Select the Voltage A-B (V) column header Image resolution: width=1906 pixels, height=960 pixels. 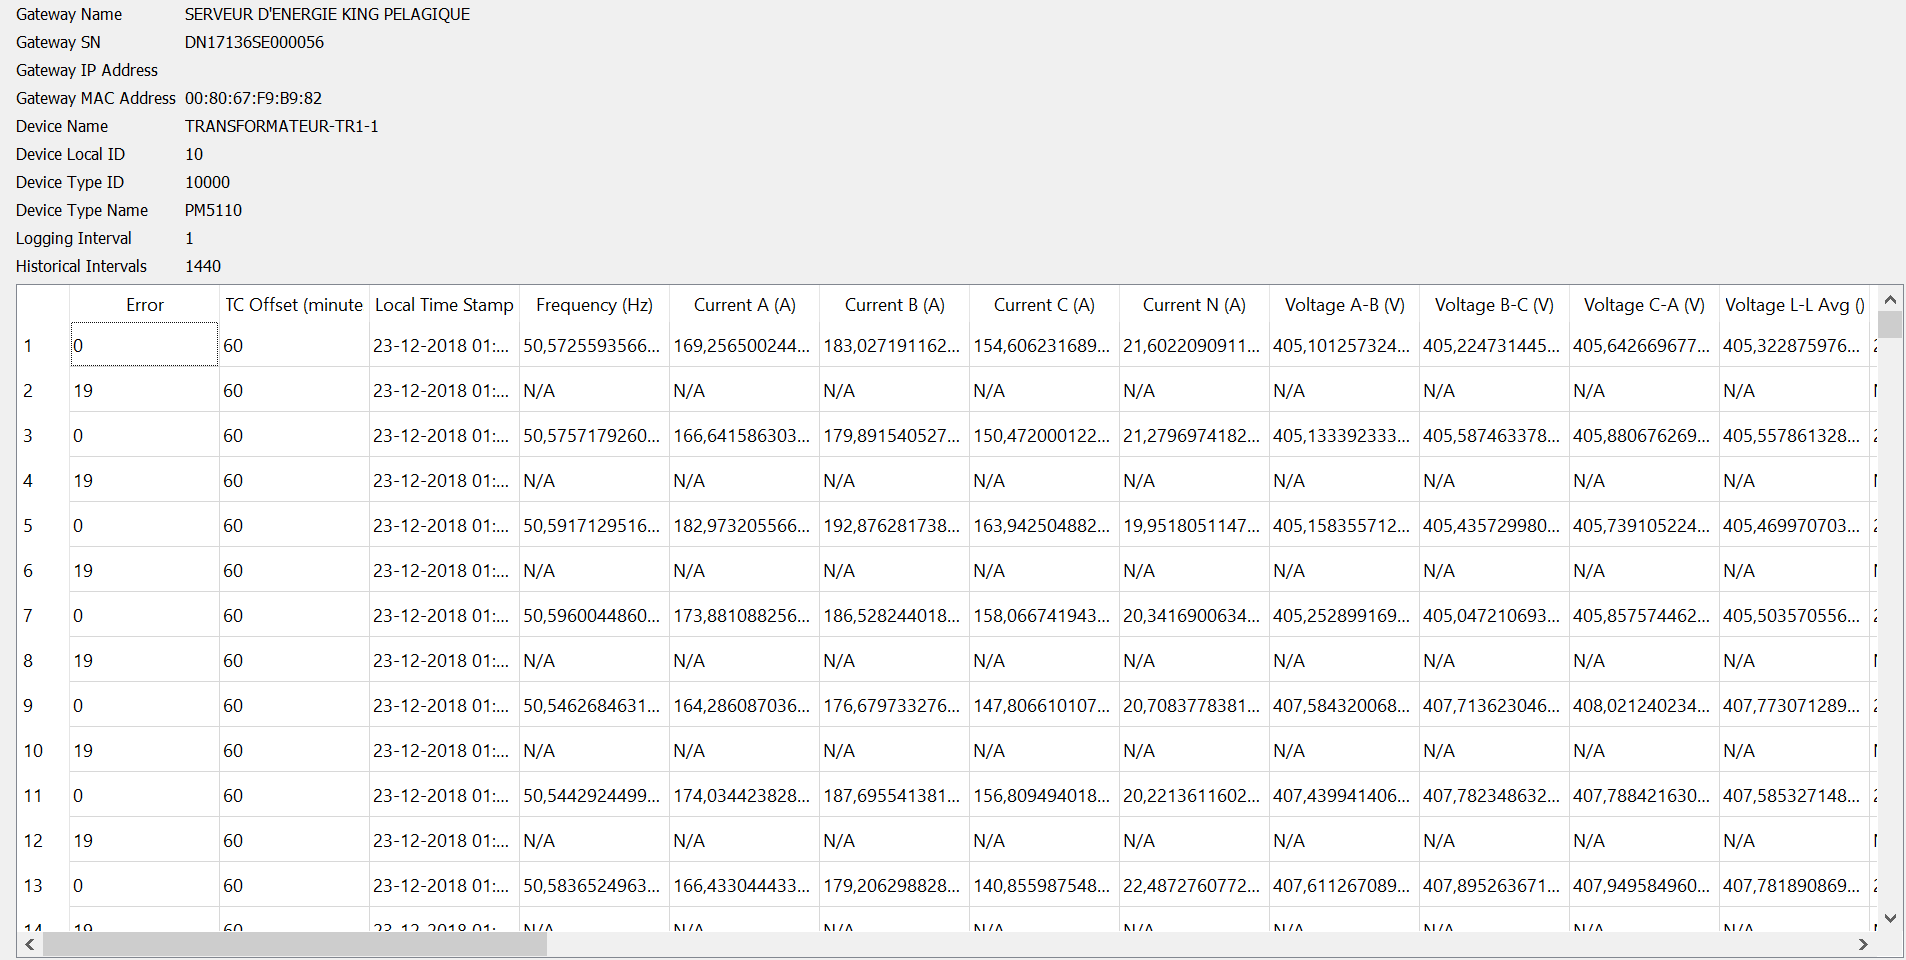coord(1344,305)
